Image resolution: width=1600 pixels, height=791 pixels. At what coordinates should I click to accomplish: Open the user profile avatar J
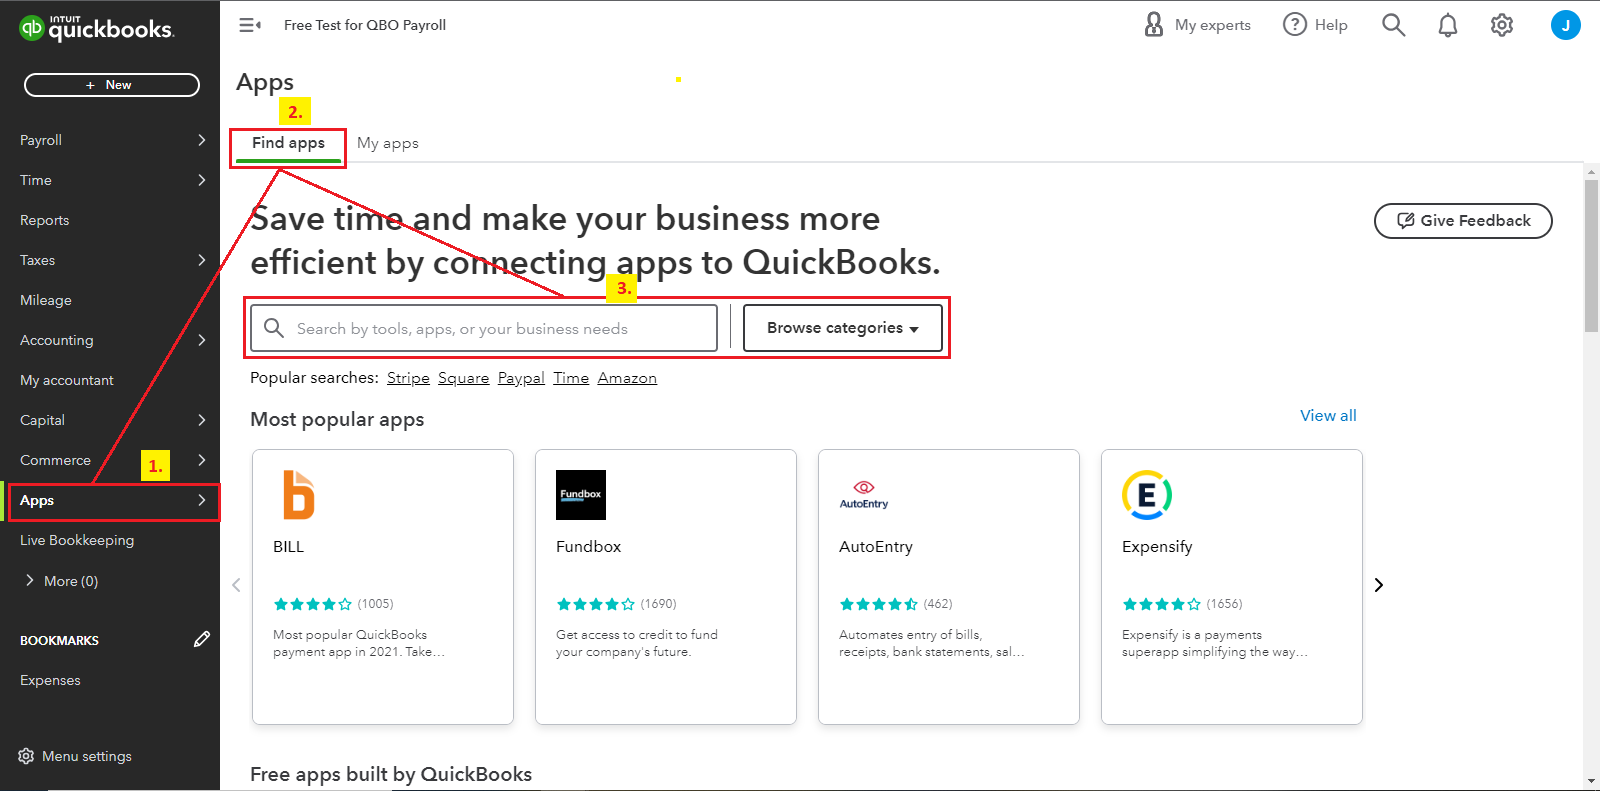pyautogui.click(x=1565, y=25)
